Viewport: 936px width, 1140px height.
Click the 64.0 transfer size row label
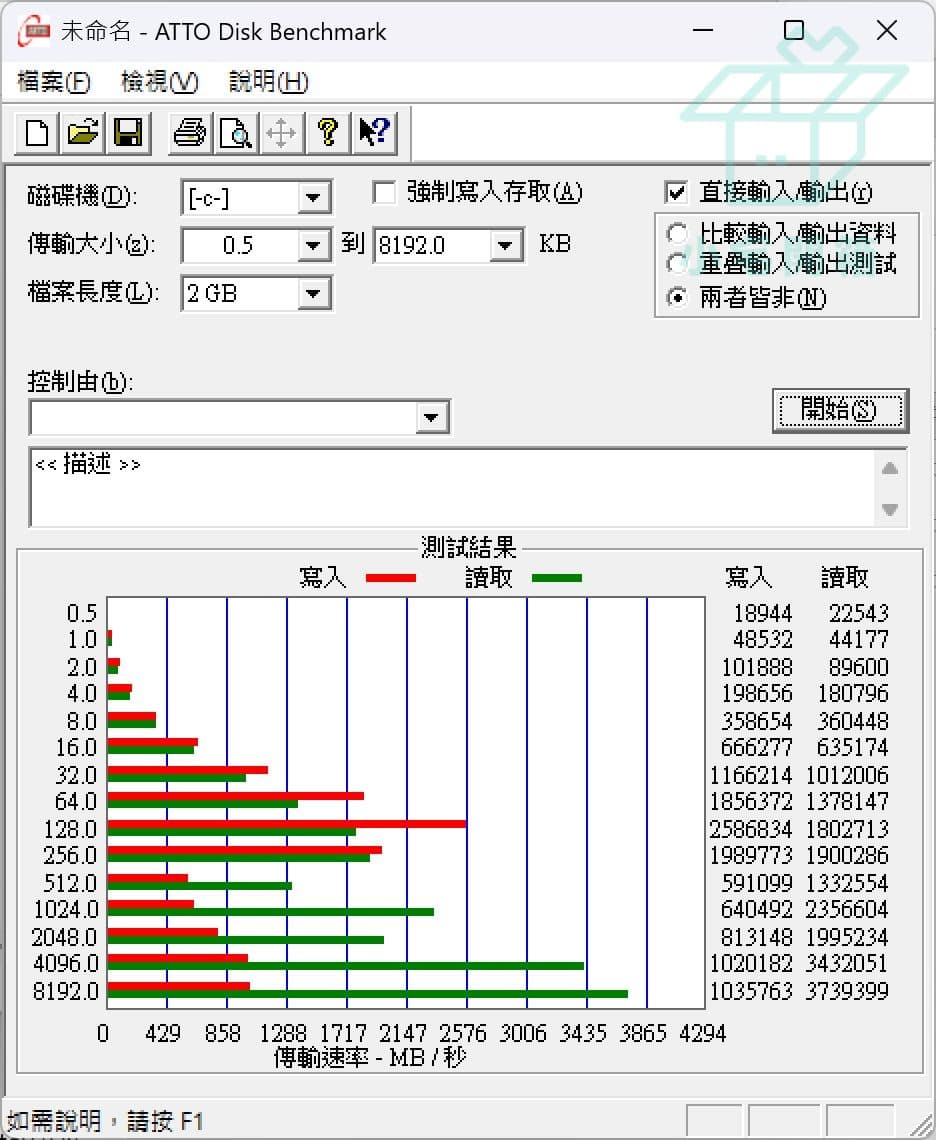(x=76, y=801)
